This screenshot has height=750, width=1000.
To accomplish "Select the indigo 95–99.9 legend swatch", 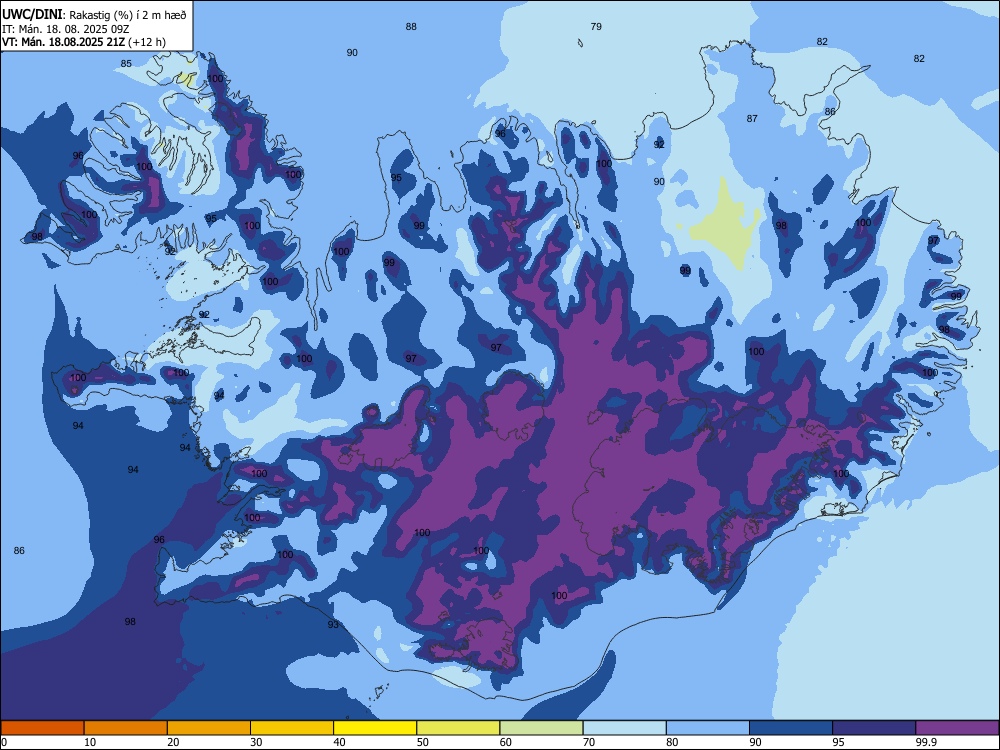I will pyautogui.click(x=874, y=728).
